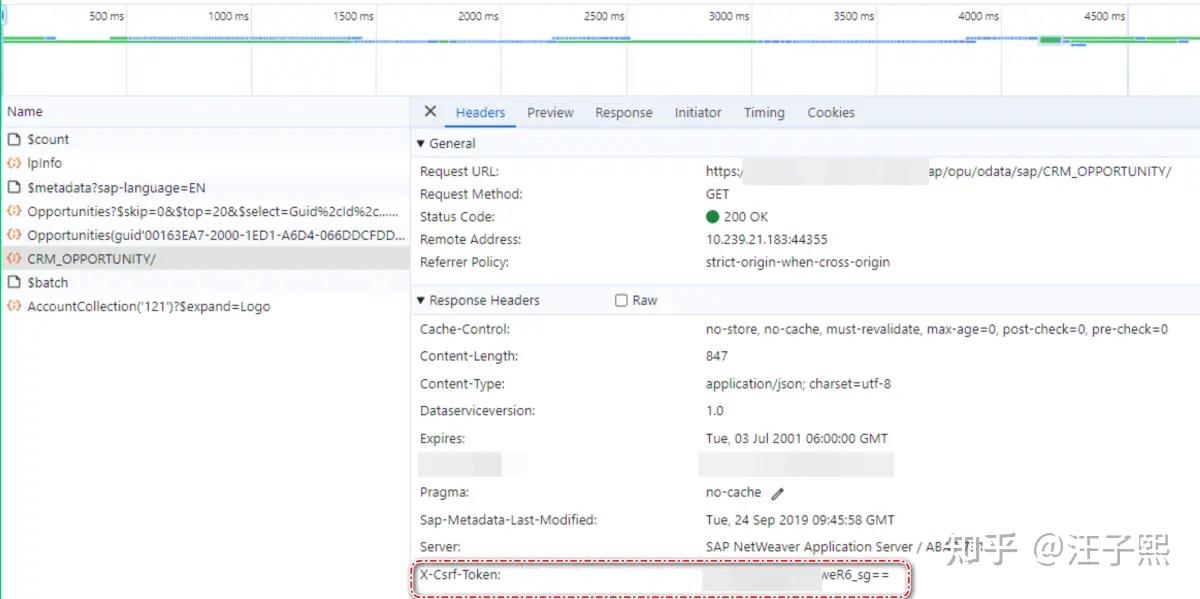Collapse the General section
1200x599 pixels.
point(421,143)
